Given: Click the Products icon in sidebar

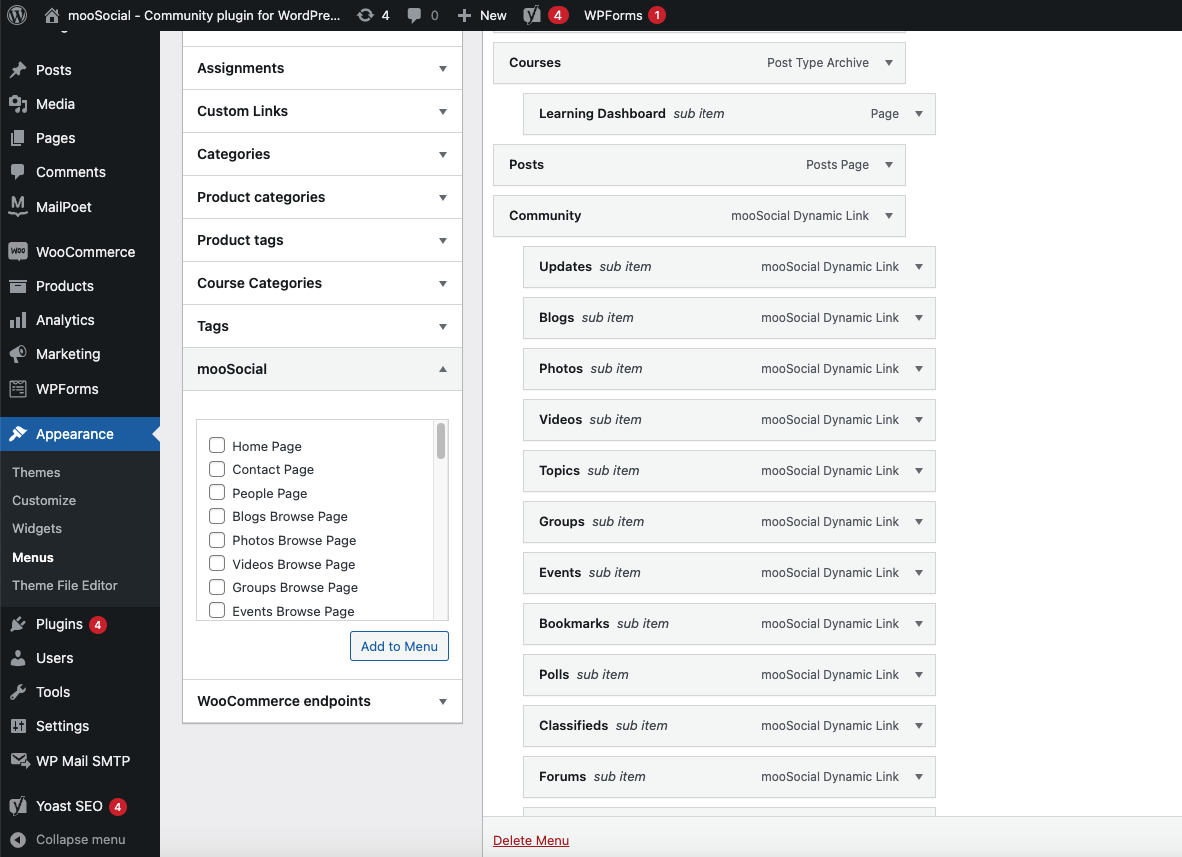Looking at the screenshot, I should [x=18, y=286].
